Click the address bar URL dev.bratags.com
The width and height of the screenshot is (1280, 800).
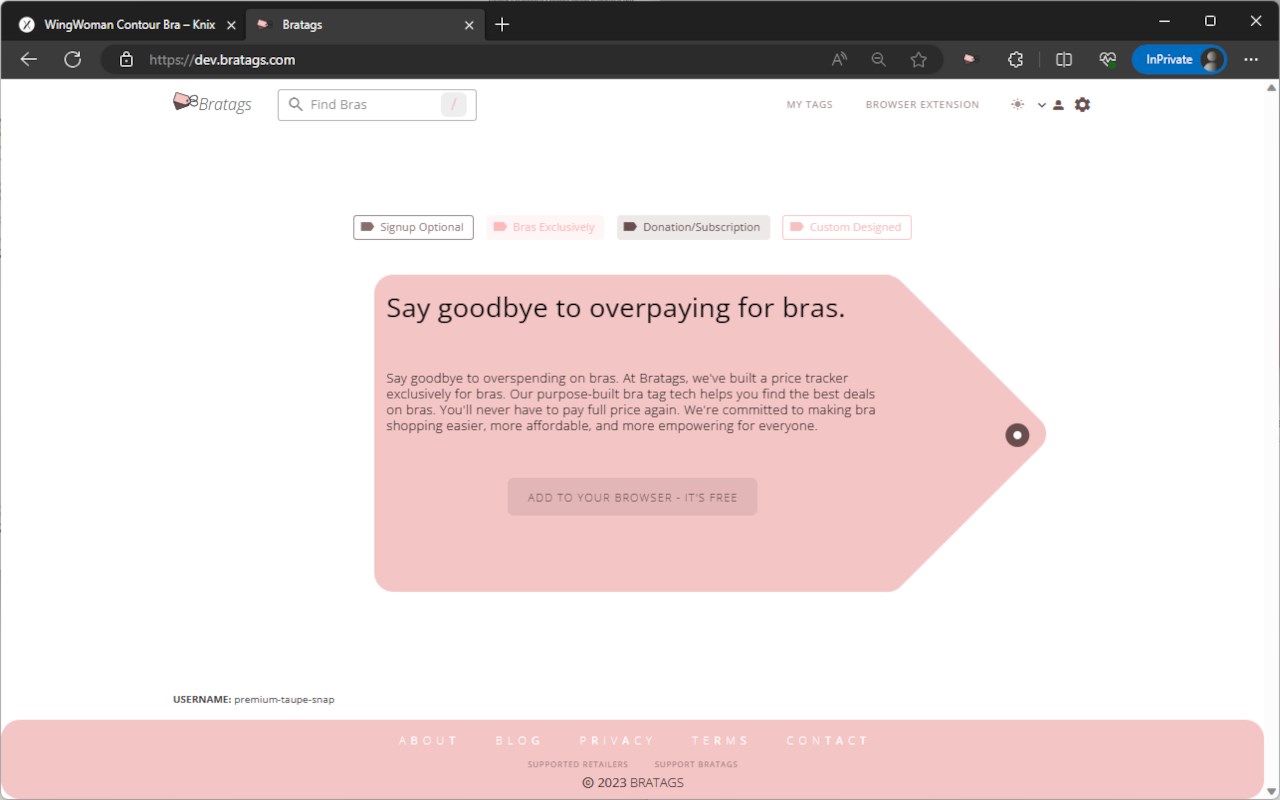[x=222, y=60]
